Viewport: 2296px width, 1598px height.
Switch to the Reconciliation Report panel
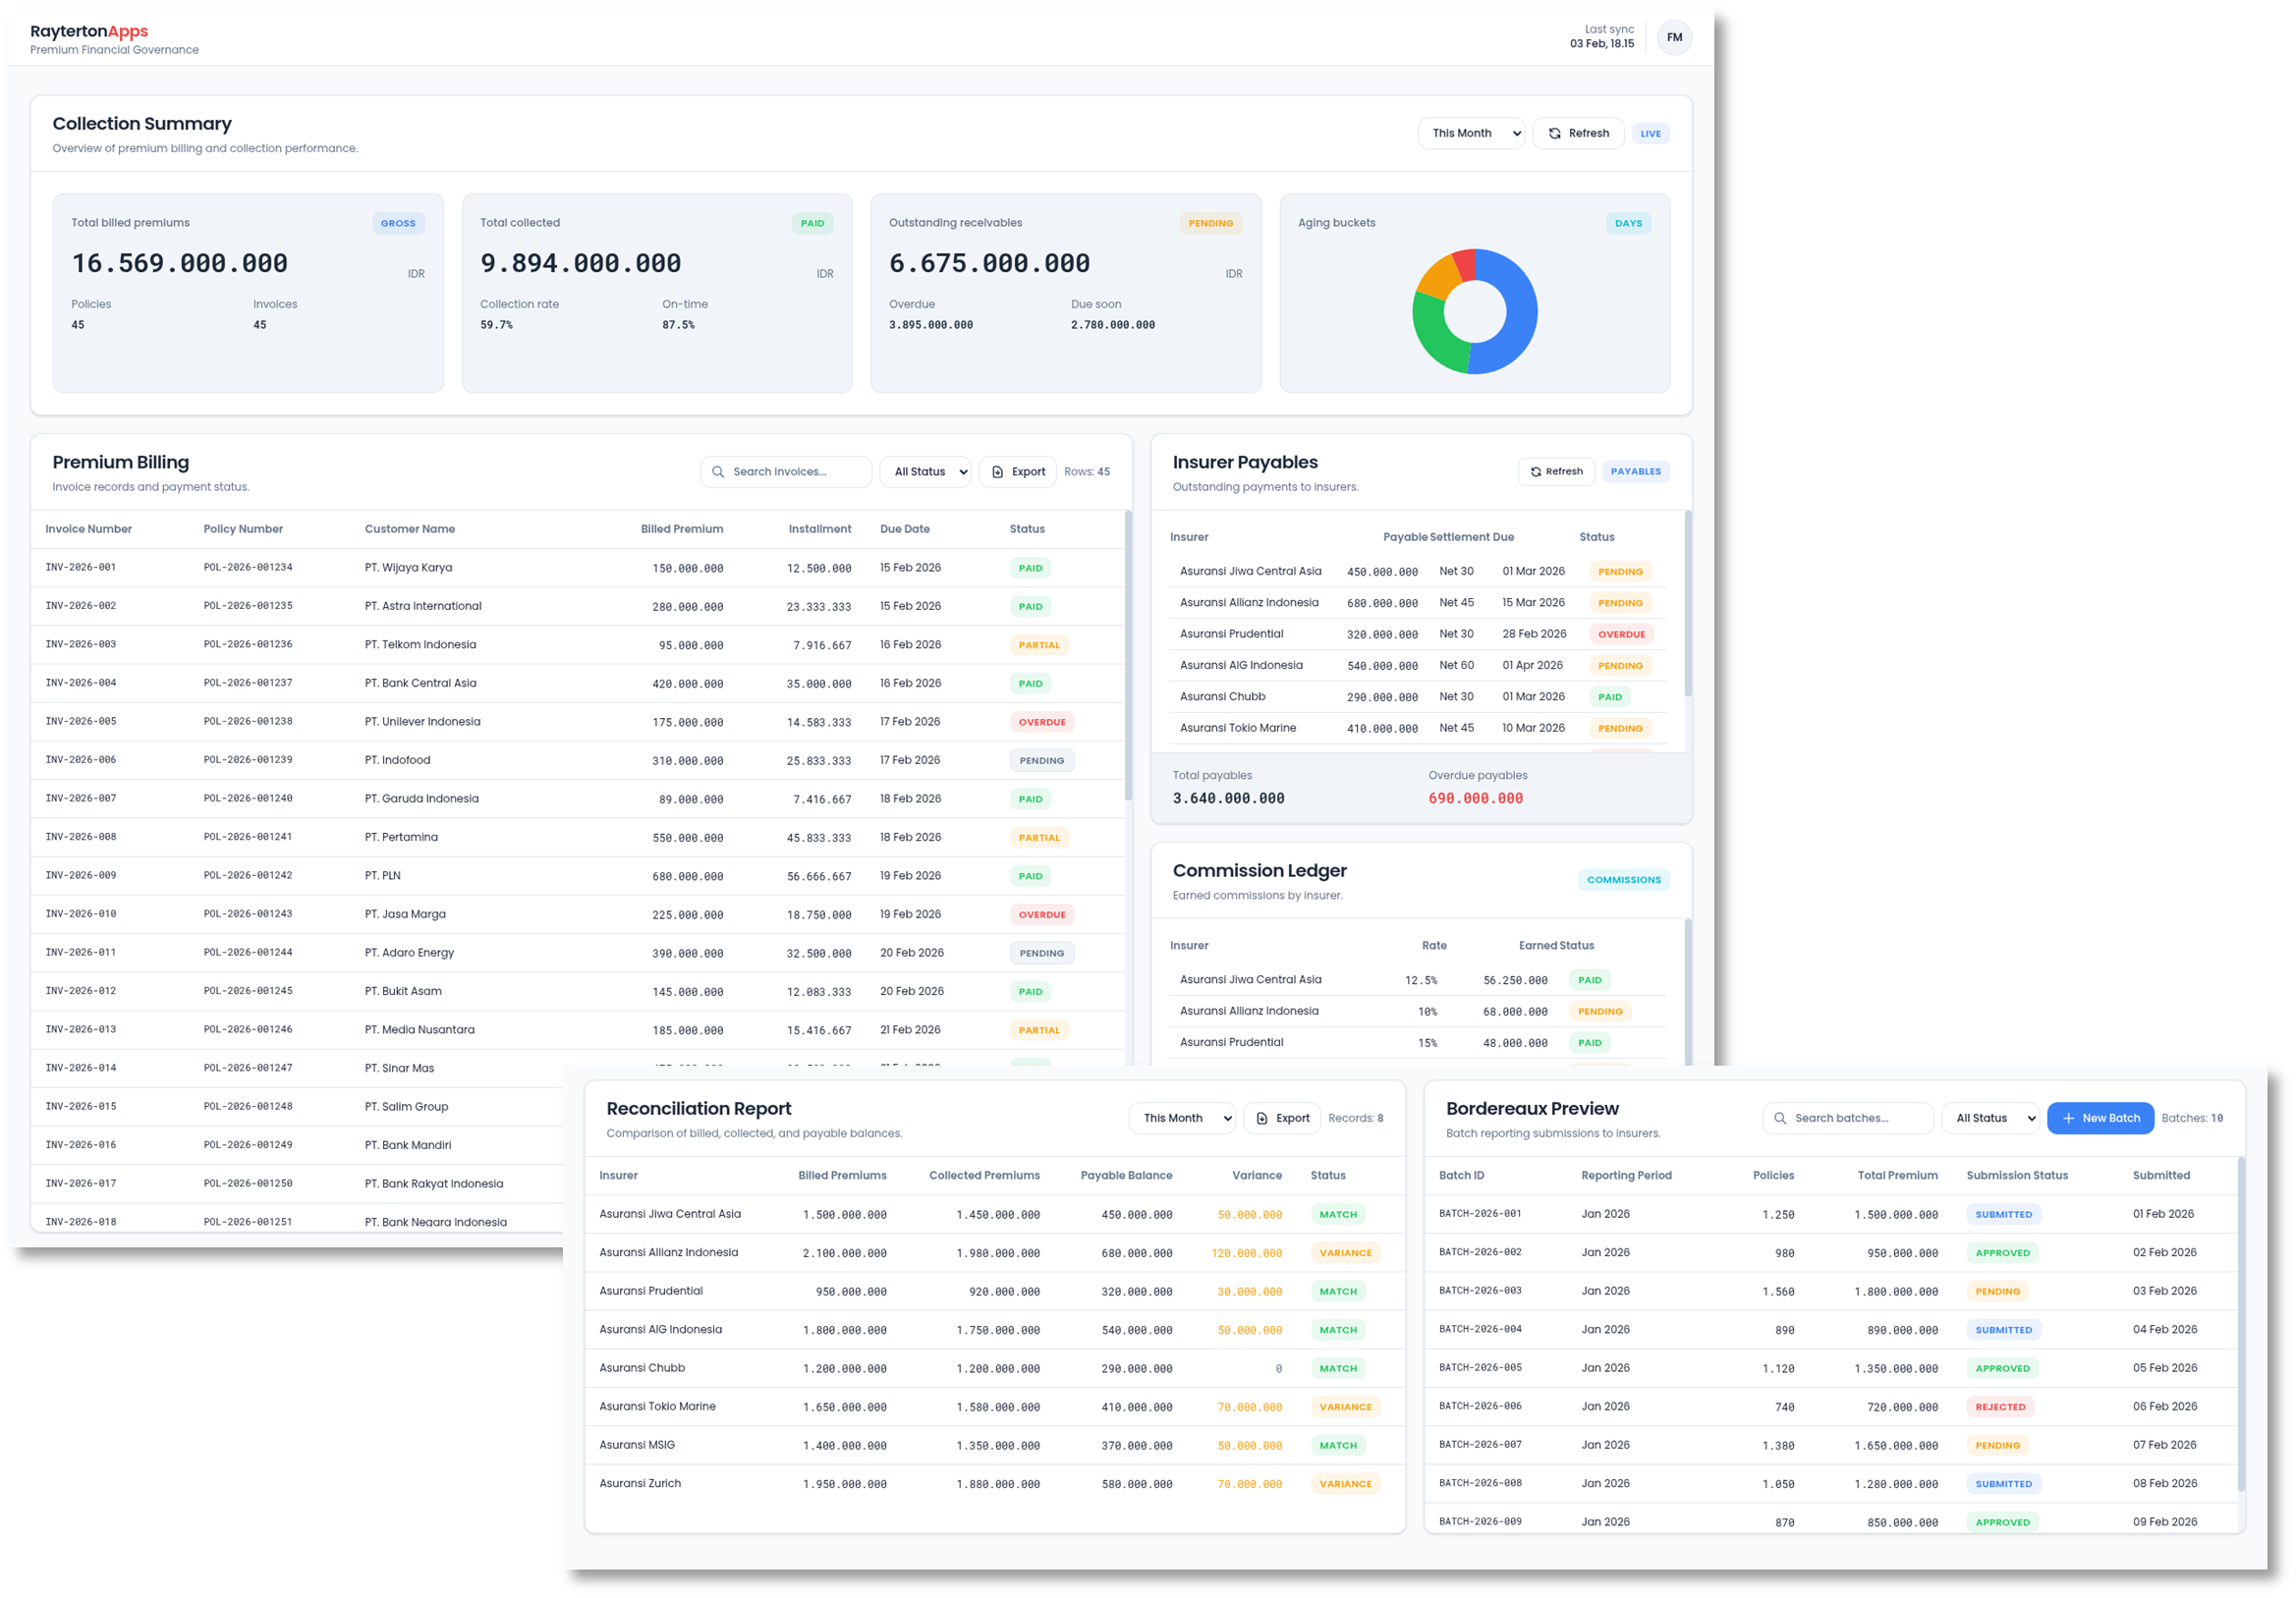tap(697, 1108)
